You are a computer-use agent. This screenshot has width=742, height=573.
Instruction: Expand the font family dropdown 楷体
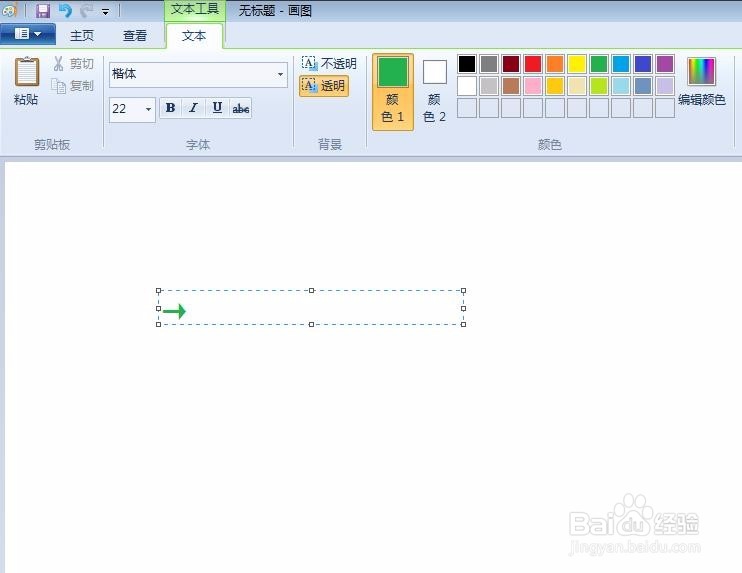(280, 74)
